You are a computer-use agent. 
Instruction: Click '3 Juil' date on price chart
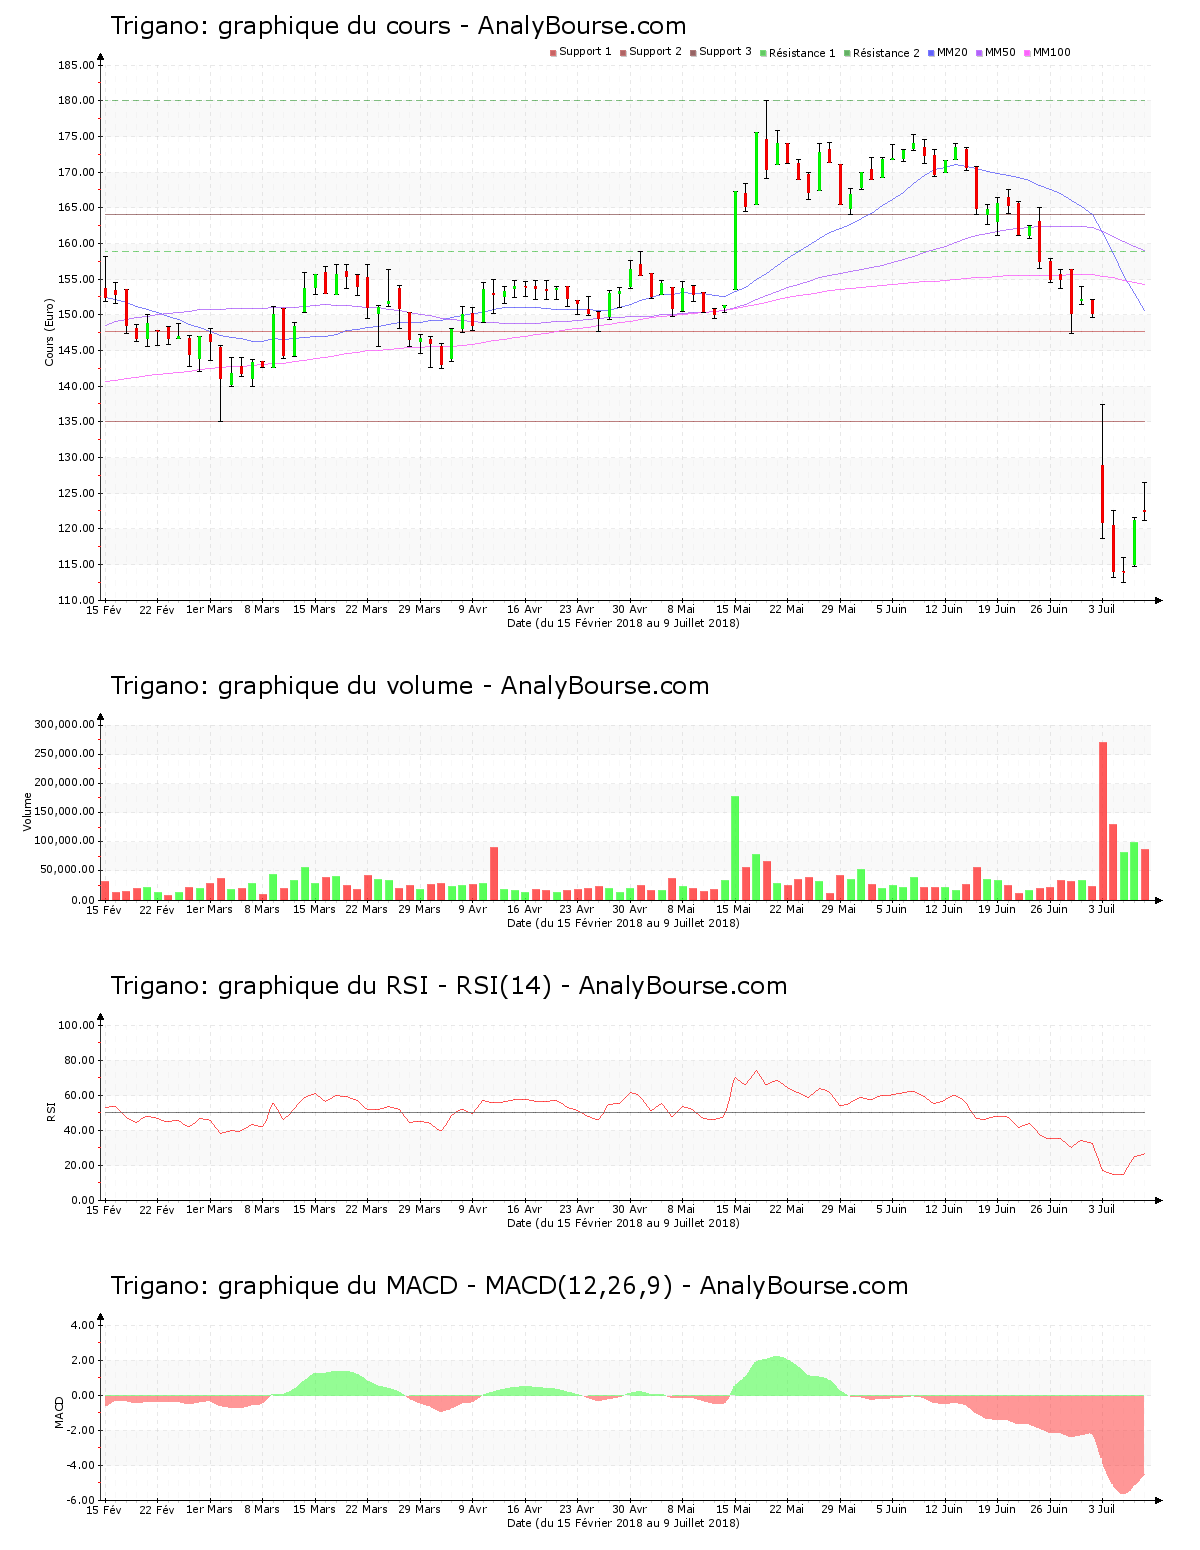(1101, 609)
